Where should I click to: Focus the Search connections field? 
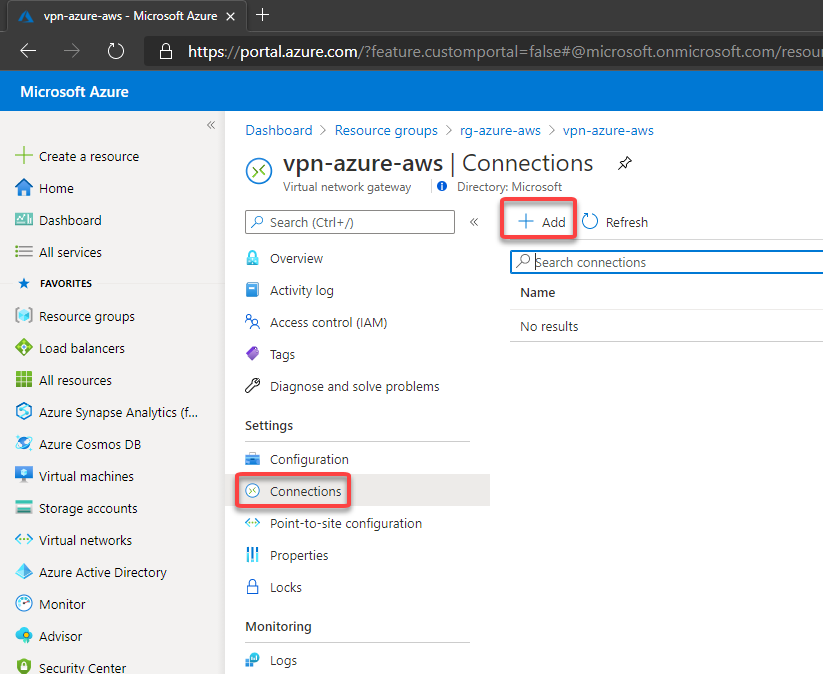point(667,262)
